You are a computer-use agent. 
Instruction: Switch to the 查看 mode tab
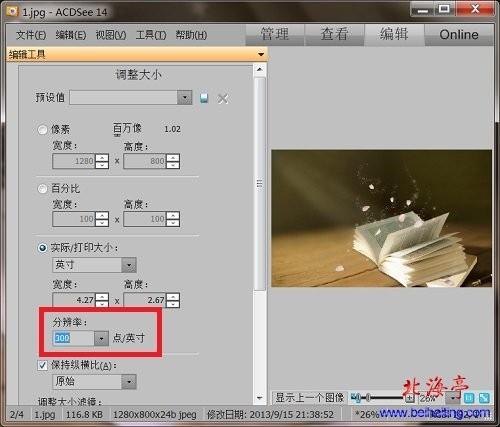pos(335,34)
